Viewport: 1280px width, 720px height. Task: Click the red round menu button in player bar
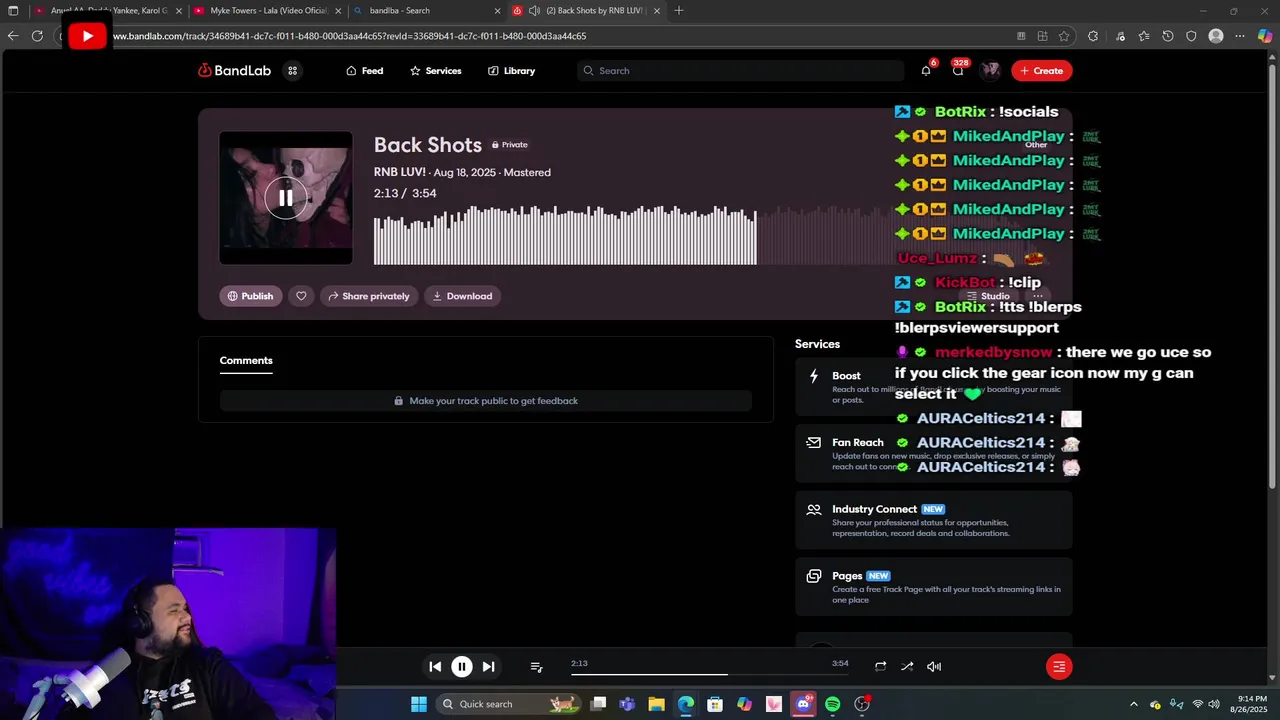(x=1059, y=667)
